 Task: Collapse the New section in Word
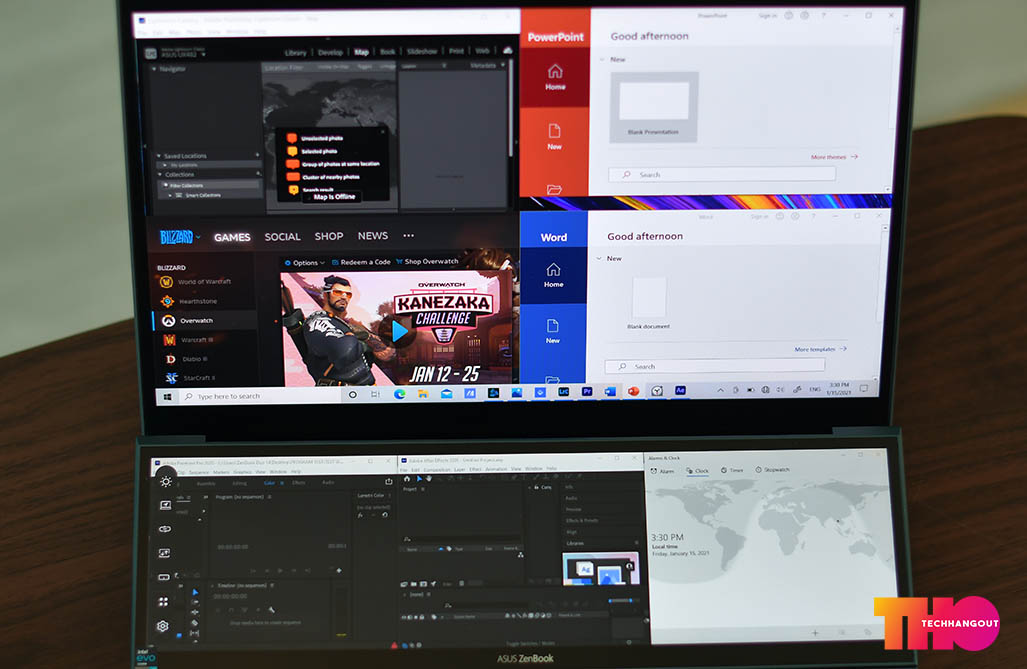[599, 259]
